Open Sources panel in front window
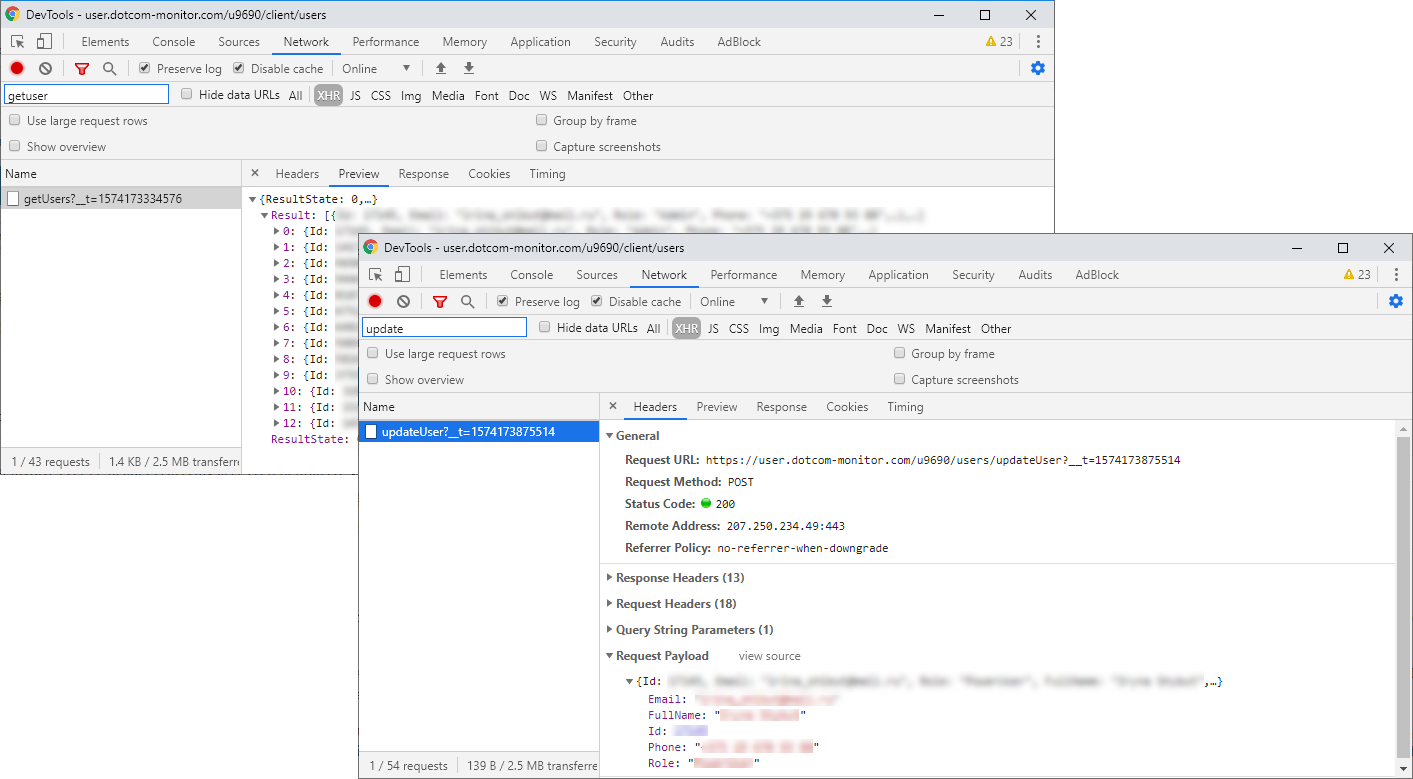Screen dimensions: 1413x779 click(597, 274)
